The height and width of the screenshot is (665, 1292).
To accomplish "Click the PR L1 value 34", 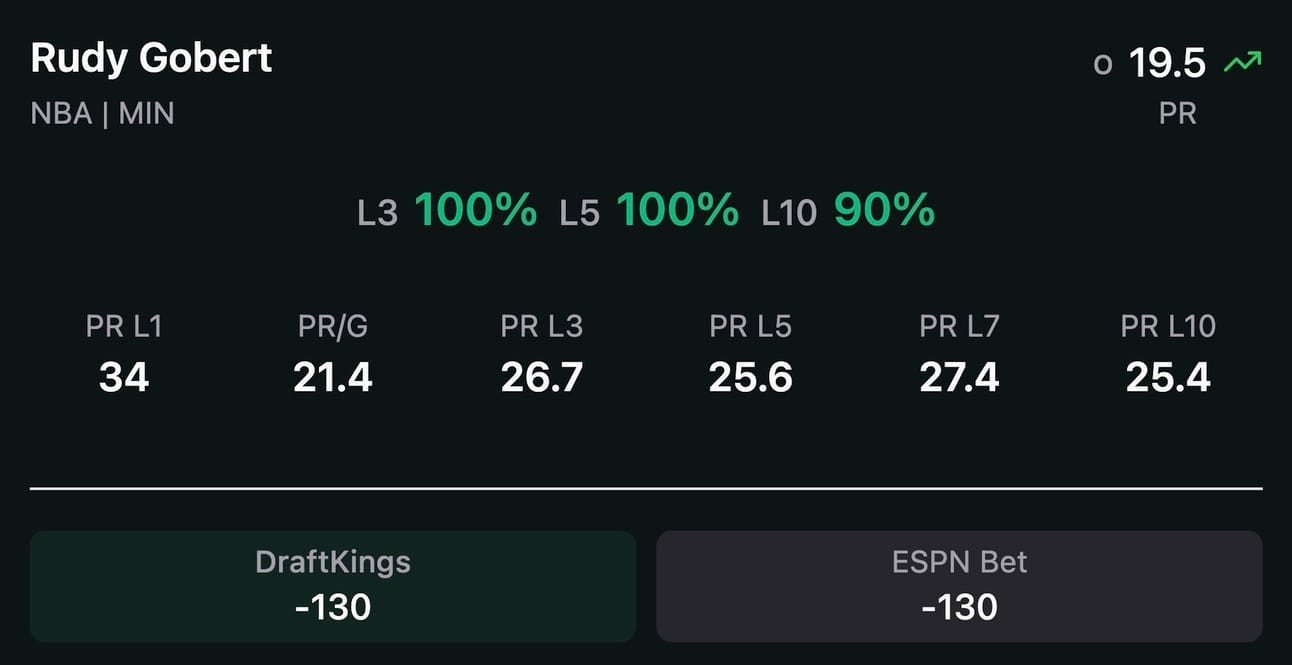I will 124,378.
